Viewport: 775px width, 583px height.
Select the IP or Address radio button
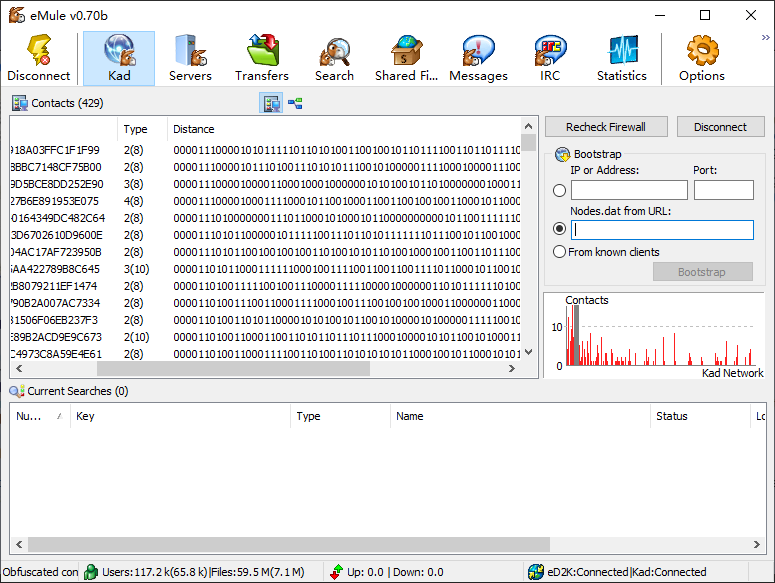[560, 191]
